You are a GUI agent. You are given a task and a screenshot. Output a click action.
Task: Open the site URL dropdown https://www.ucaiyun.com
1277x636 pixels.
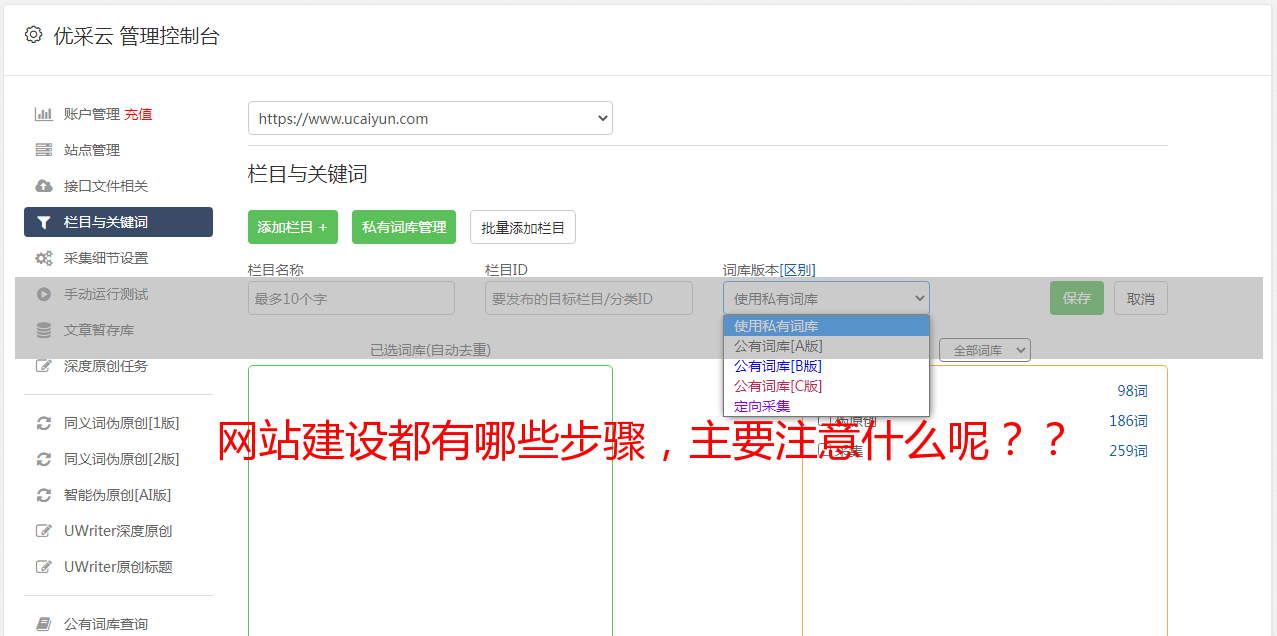[430, 118]
